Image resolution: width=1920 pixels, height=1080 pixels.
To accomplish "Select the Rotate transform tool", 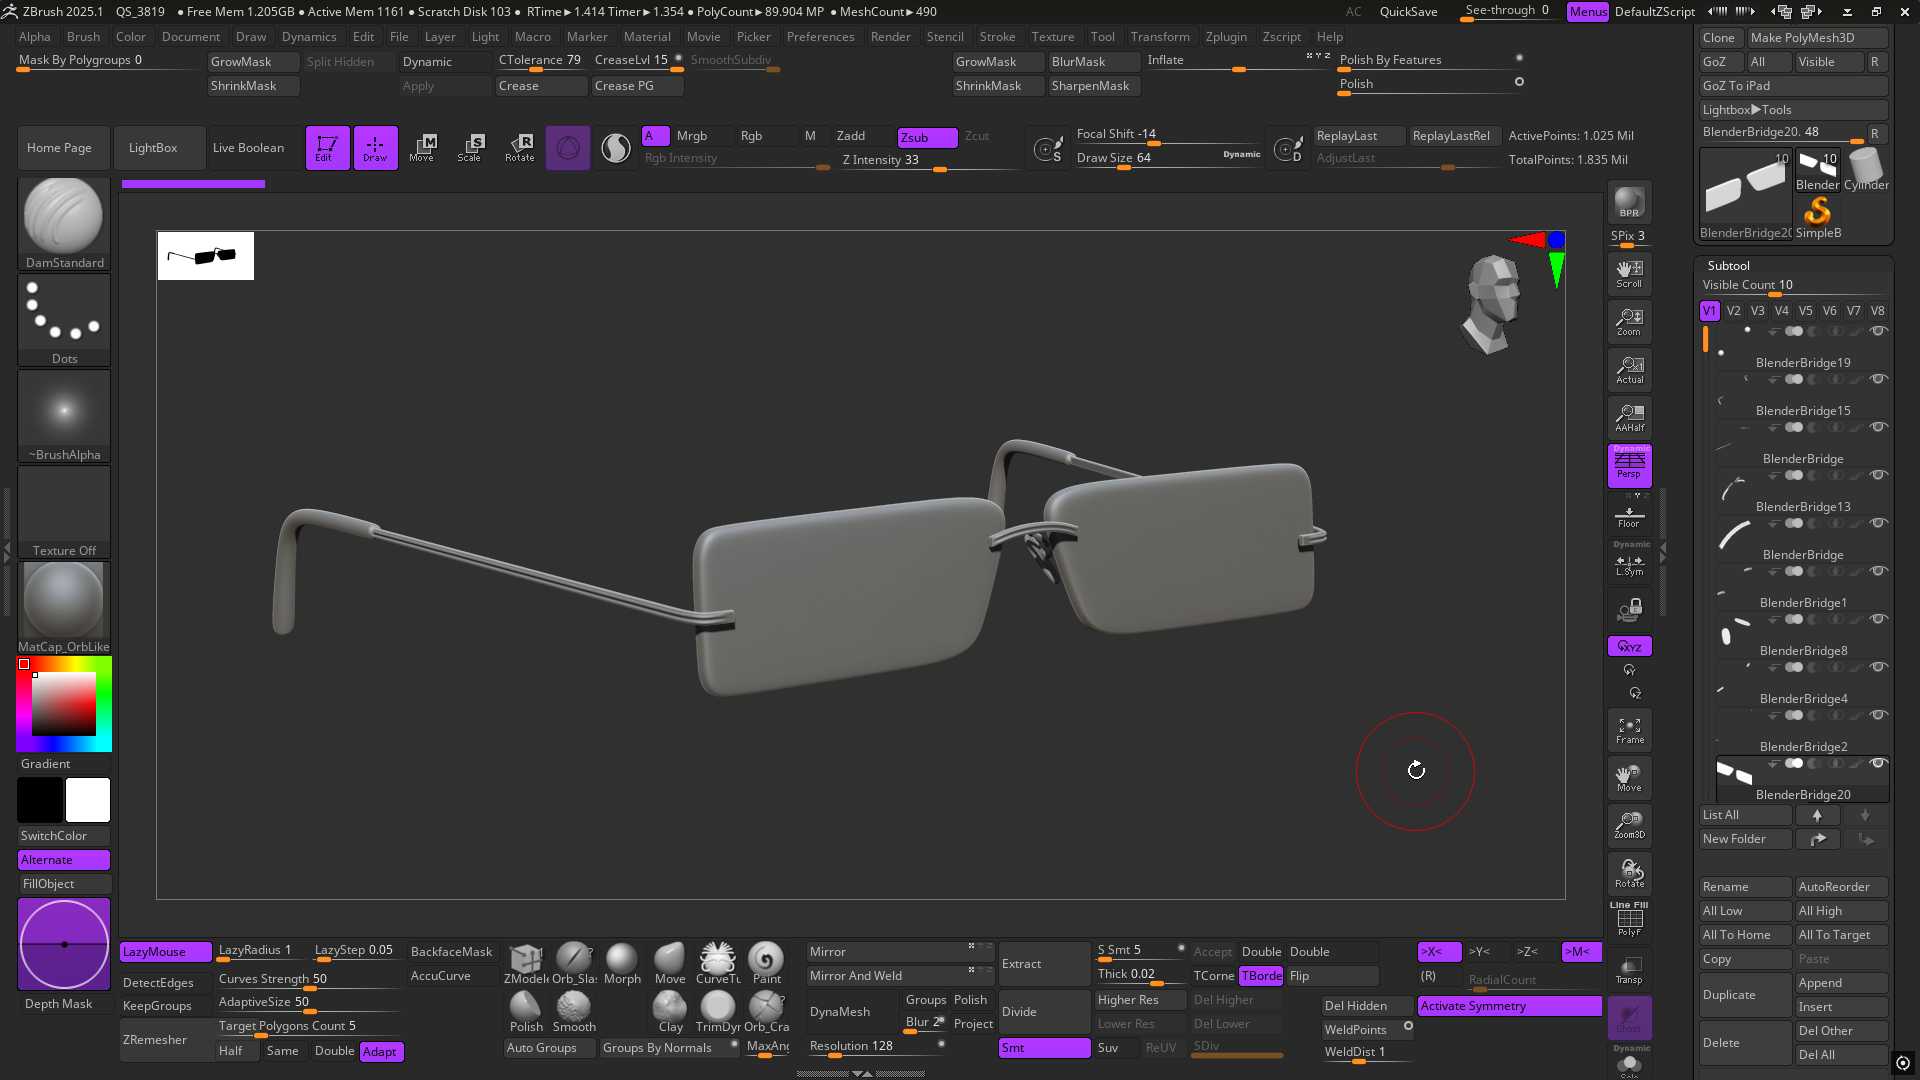I will click(519, 147).
